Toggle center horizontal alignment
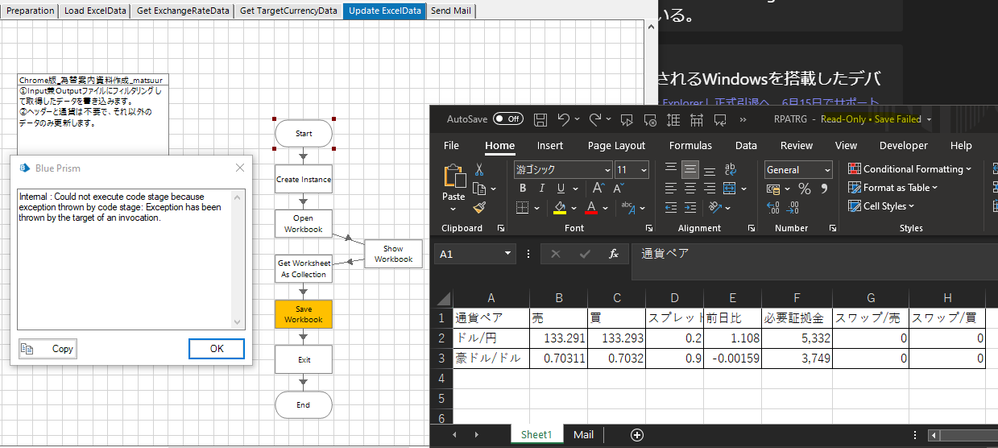Viewport: 998px width, 448px height. click(690, 188)
